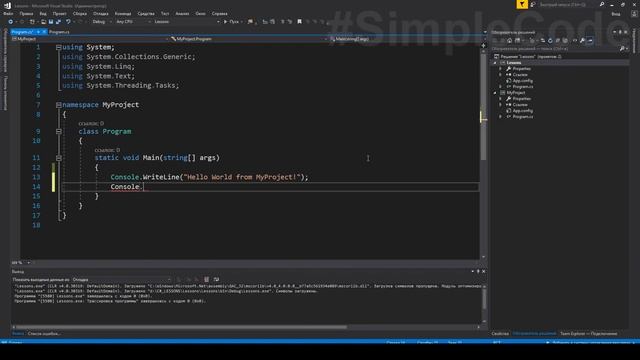
Task: Switch to Свойства tab at bottom right
Action: (500, 334)
